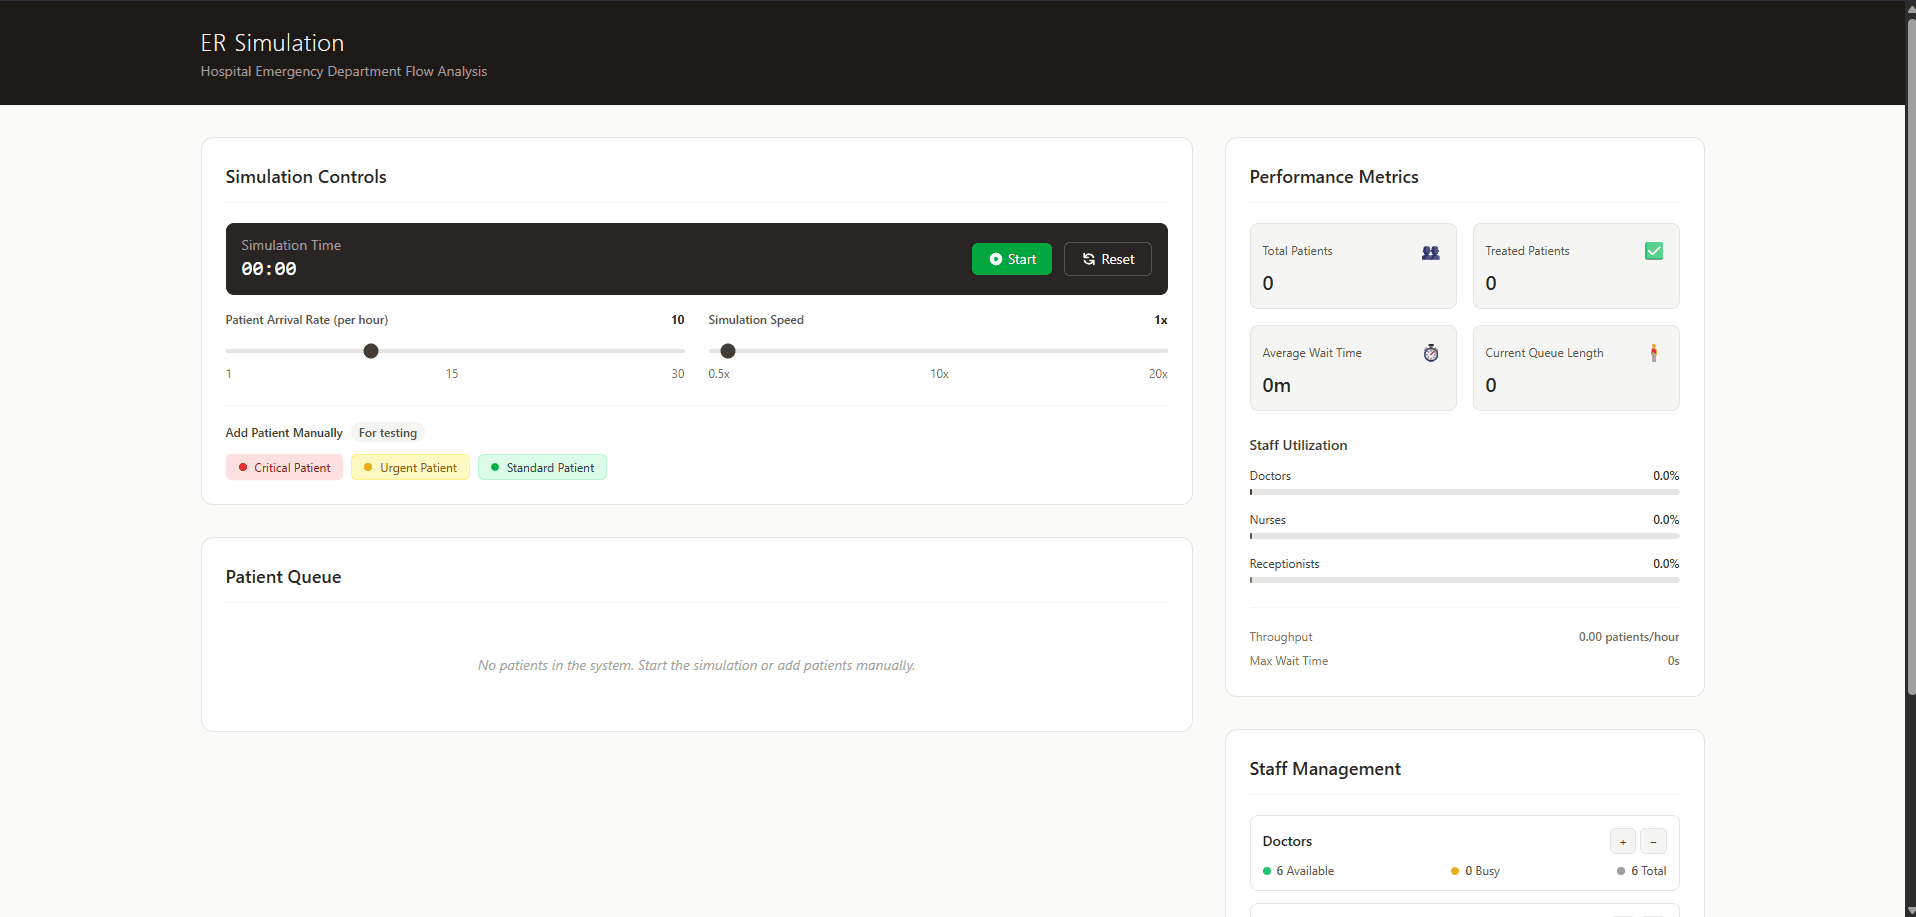
Task: Add a Critical Patient manually
Action: (284, 468)
